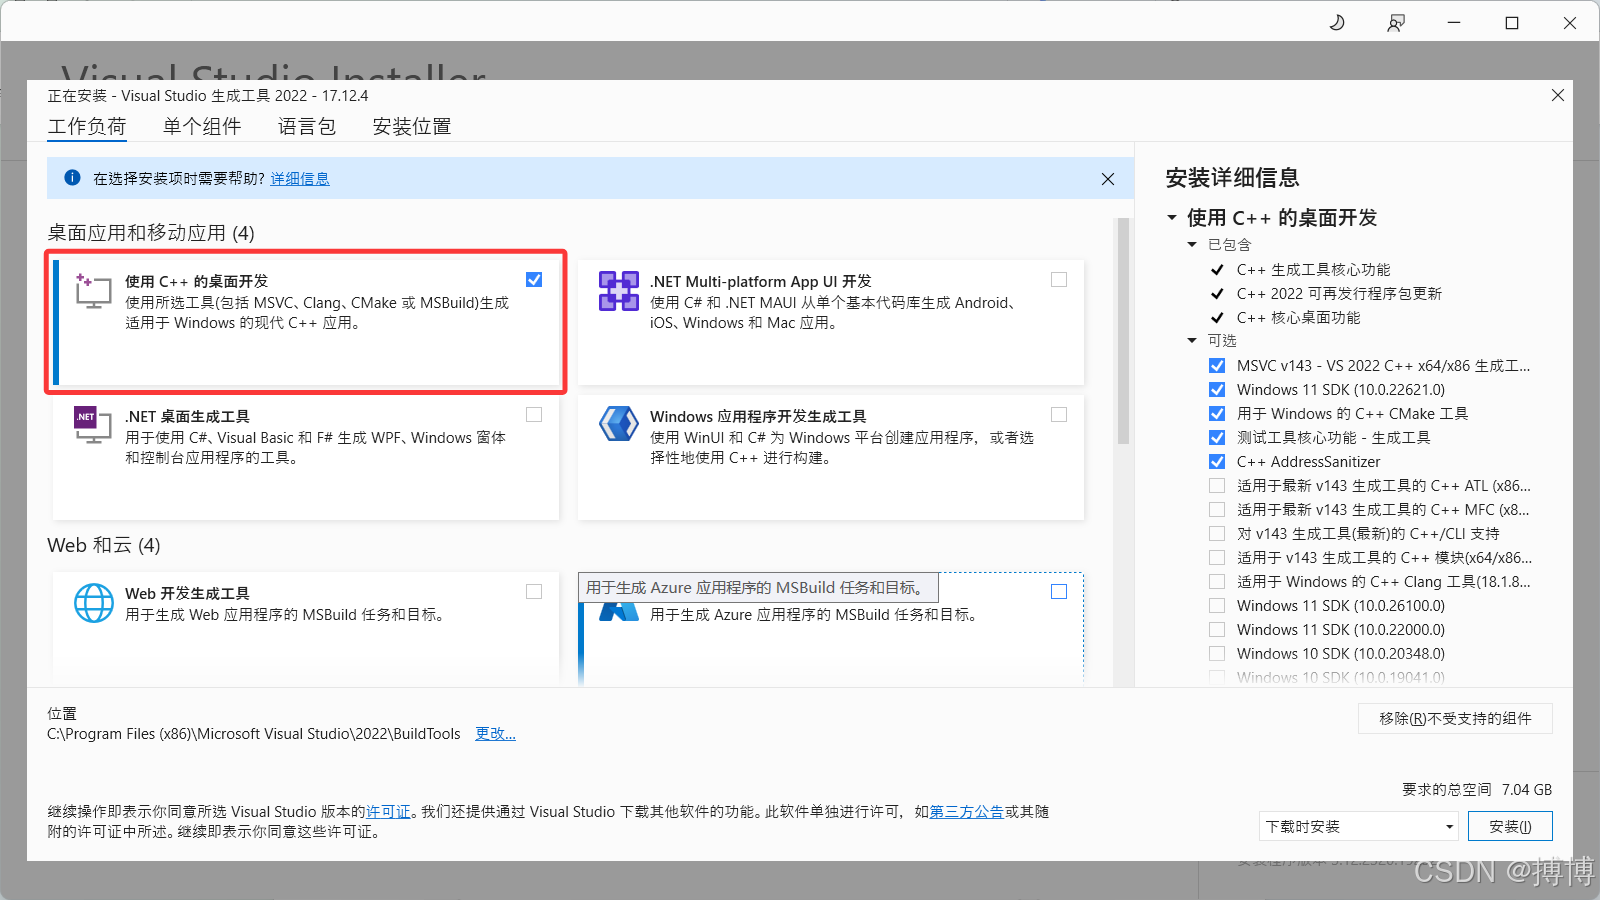
Task: Collapse the 已包含 tree node
Action: (x=1192, y=245)
